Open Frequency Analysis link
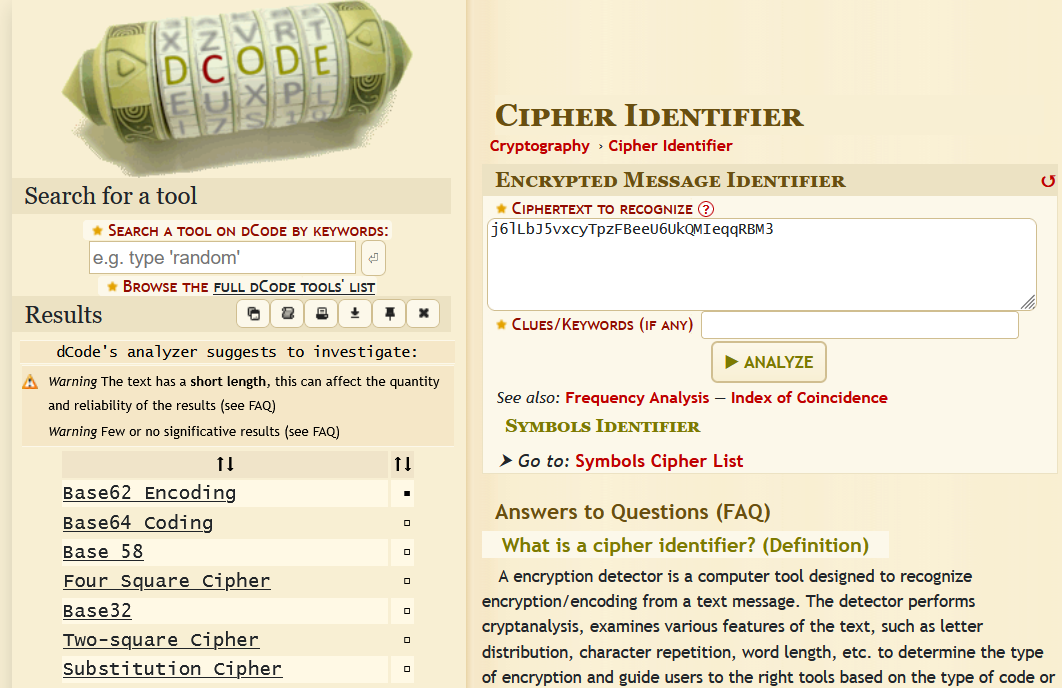The height and width of the screenshot is (688, 1062). pos(637,398)
